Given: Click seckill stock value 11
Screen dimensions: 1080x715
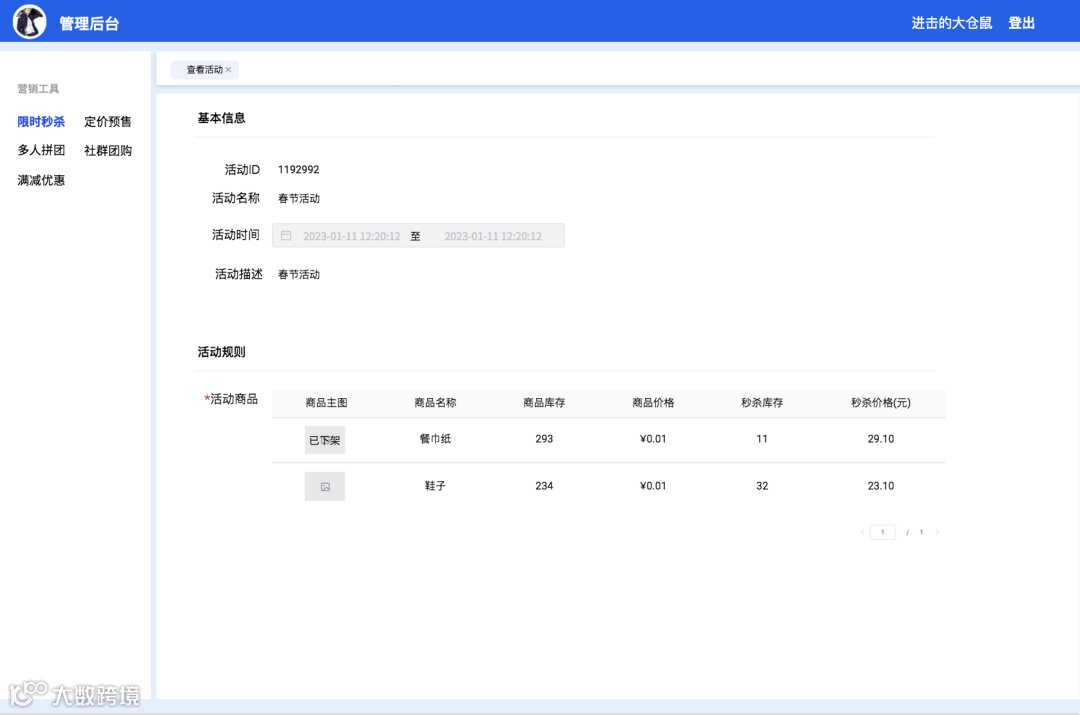Looking at the screenshot, I should (762, 439).
